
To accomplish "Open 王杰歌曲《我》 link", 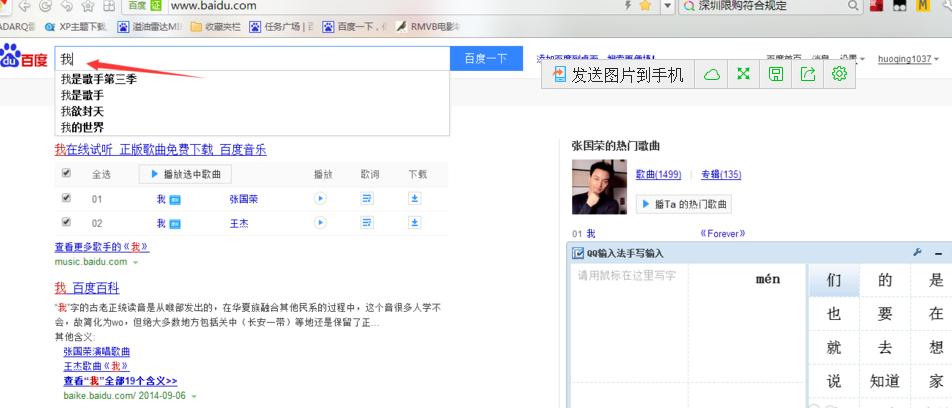I will (96, 366).
